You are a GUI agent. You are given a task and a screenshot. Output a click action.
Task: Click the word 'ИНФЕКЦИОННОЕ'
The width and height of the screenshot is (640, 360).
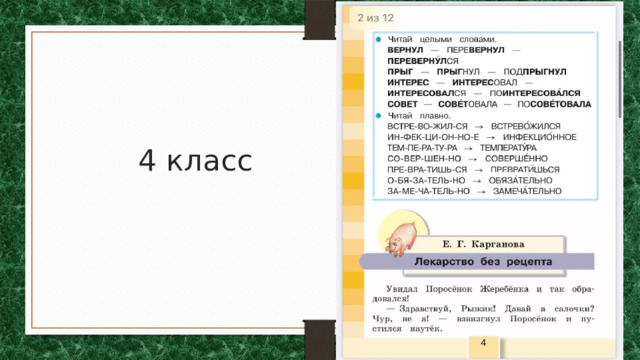[540, 137]
